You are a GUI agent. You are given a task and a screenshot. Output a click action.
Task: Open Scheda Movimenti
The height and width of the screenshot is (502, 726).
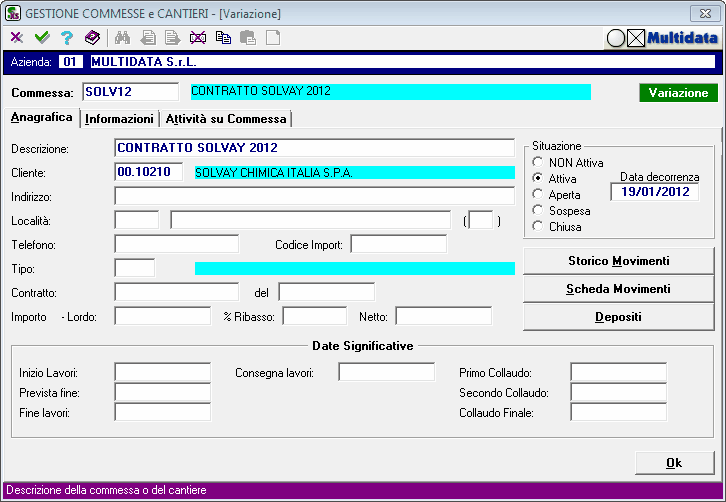tap(619, 289)
